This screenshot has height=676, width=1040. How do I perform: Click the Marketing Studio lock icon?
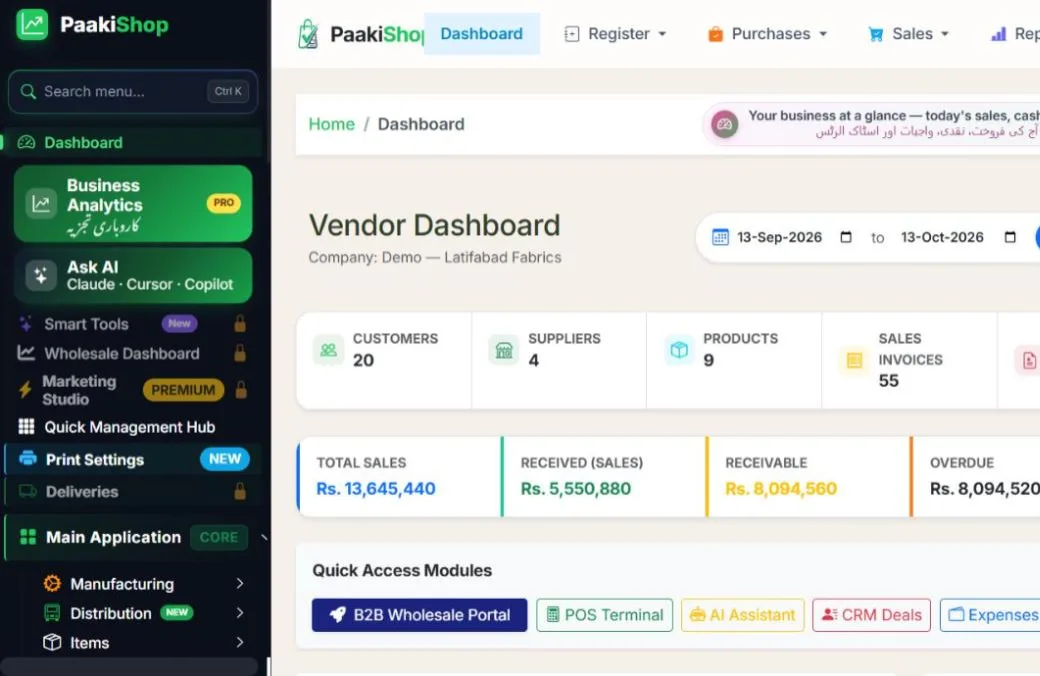241,390
